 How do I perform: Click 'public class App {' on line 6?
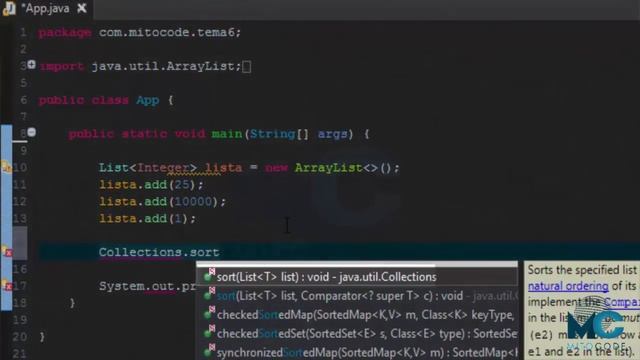[x=106, y=100]
